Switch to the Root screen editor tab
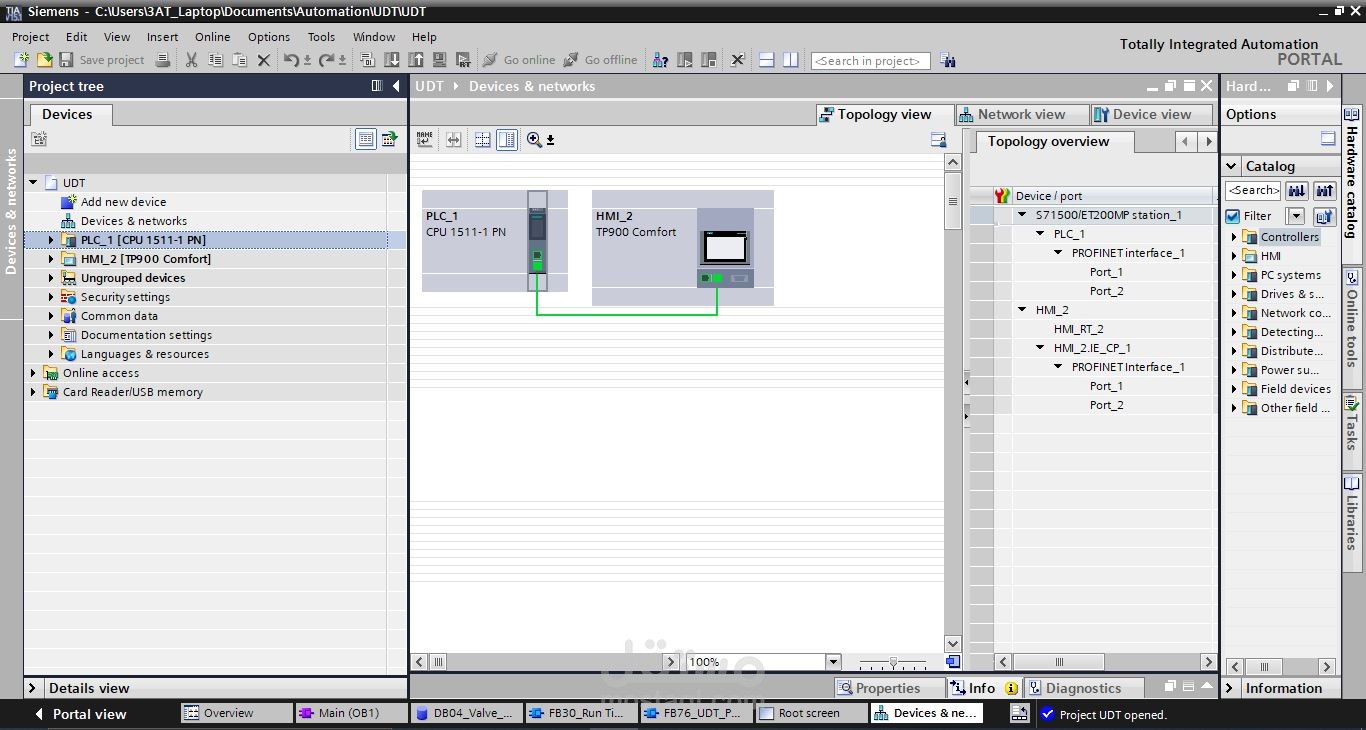The width and height of the screenshot is (1366, 730). [811, 713]
